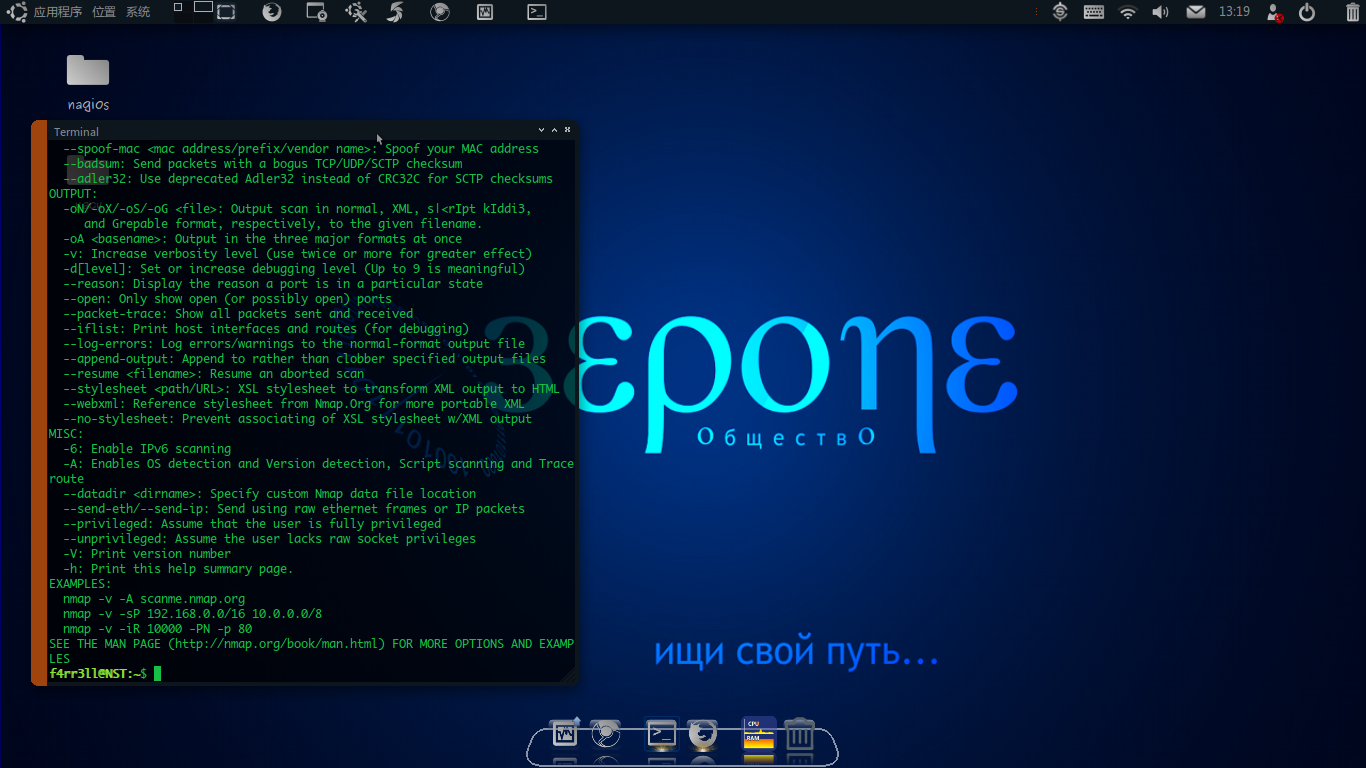Launch Chromium from the top panel
This screenshot has height=768, width=1366.
(439, 12)
